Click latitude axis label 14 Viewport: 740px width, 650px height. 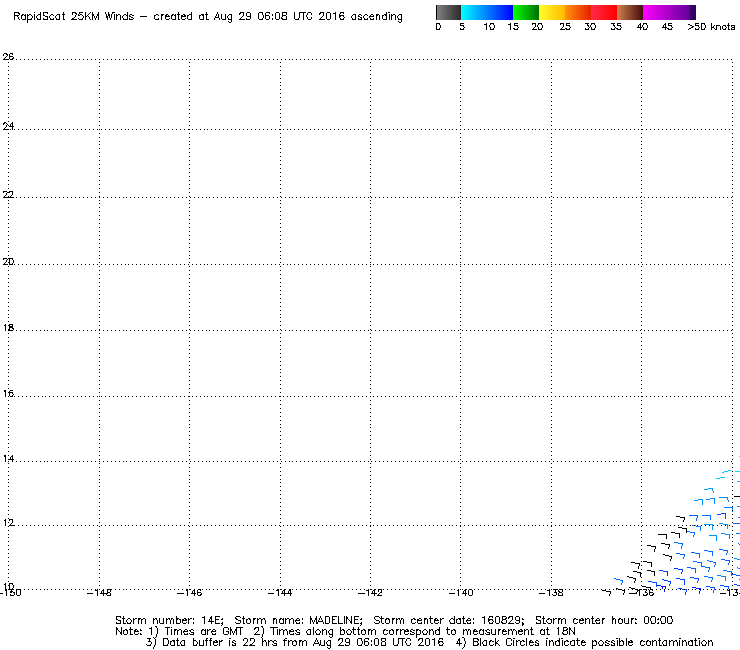pos(8,458)
